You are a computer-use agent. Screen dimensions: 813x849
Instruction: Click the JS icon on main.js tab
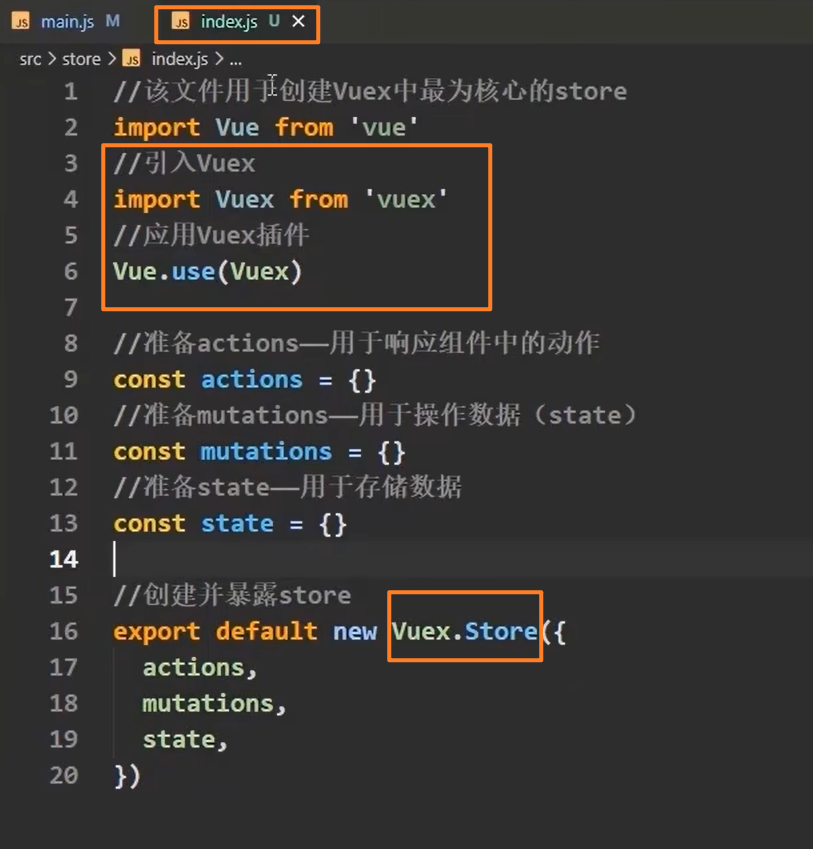coord(21,22)
